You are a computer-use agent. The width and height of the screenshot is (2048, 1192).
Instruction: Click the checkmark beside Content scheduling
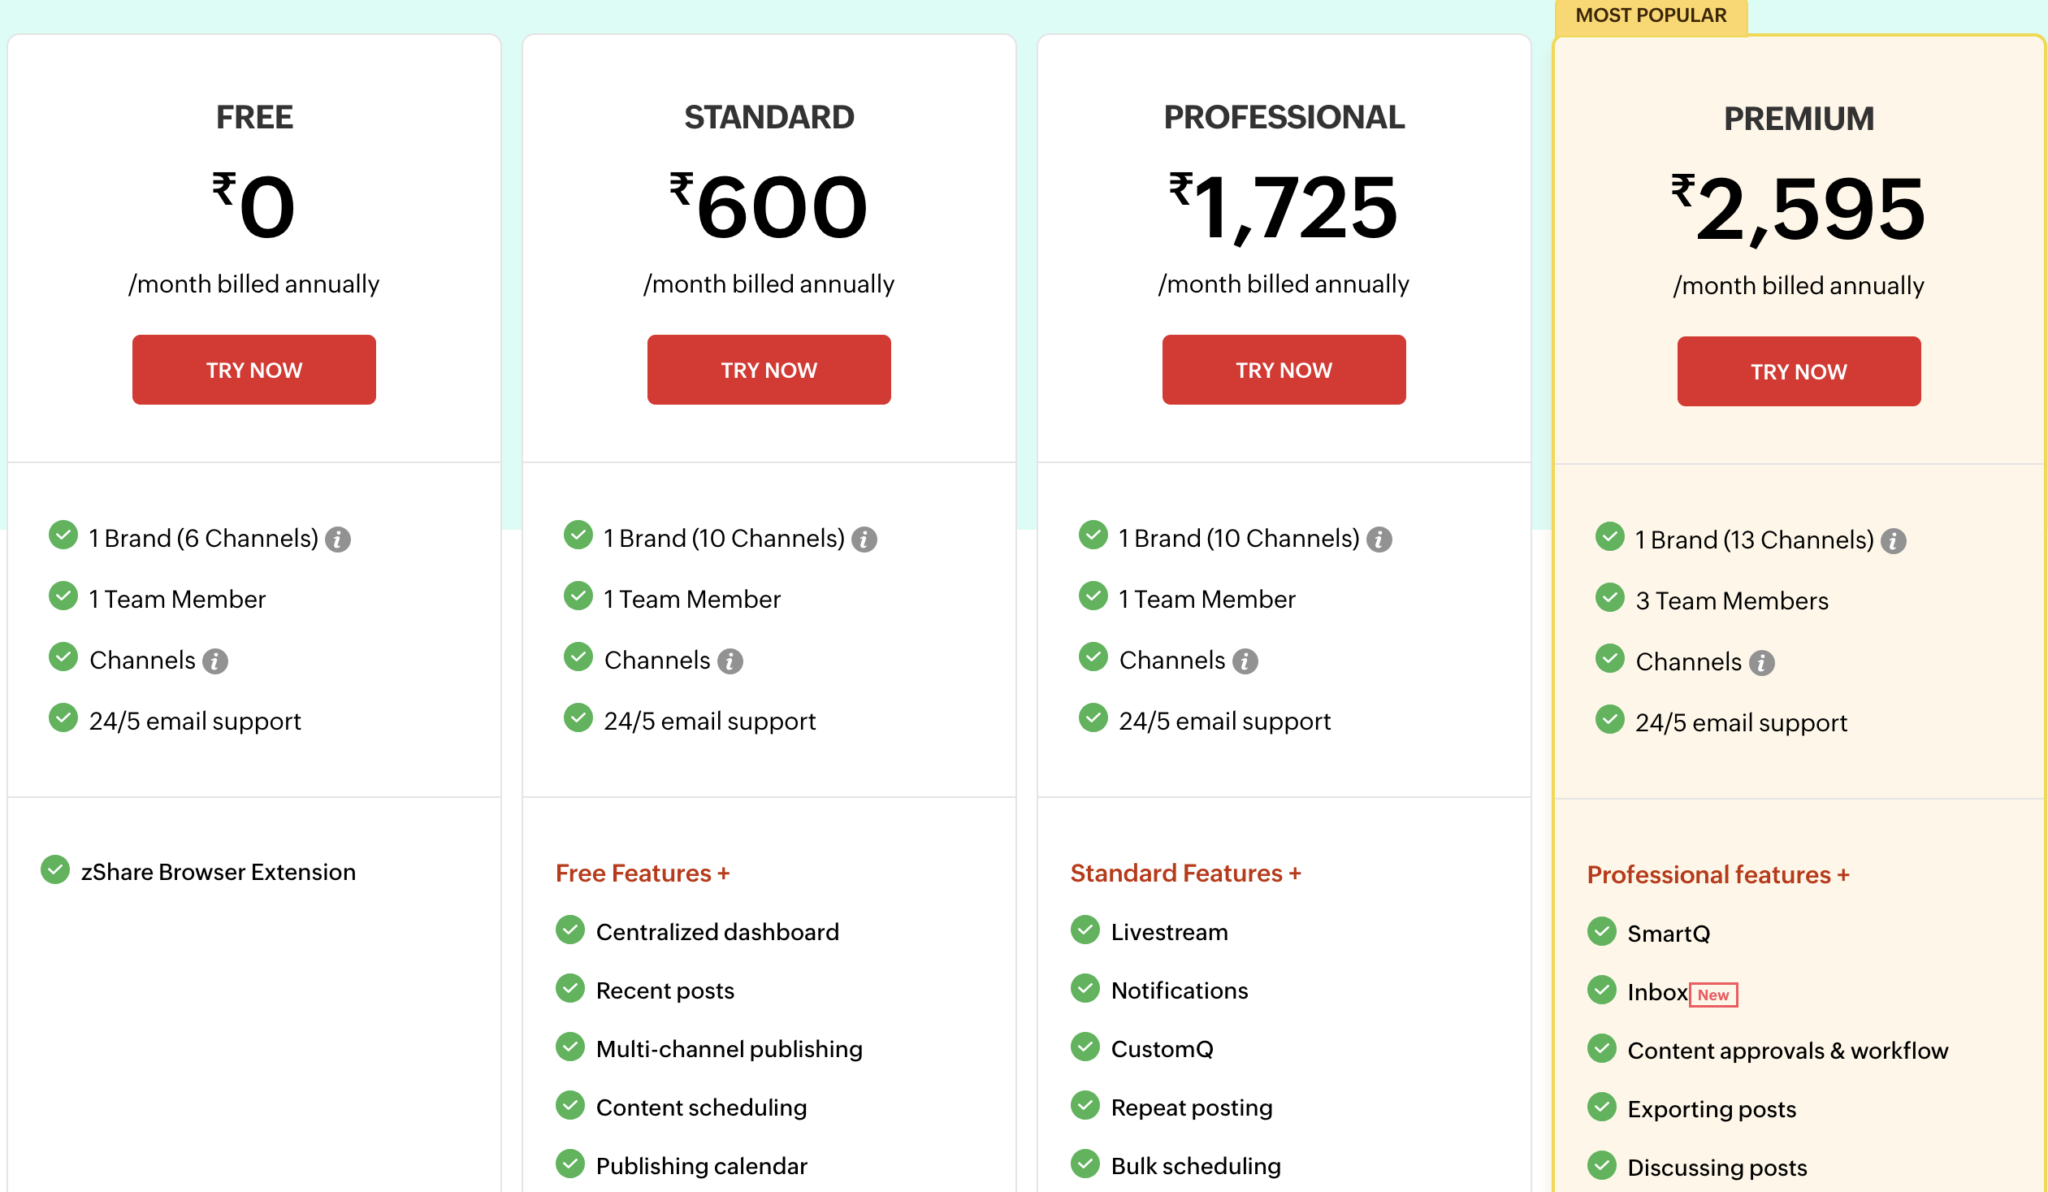coord(571,1105)
